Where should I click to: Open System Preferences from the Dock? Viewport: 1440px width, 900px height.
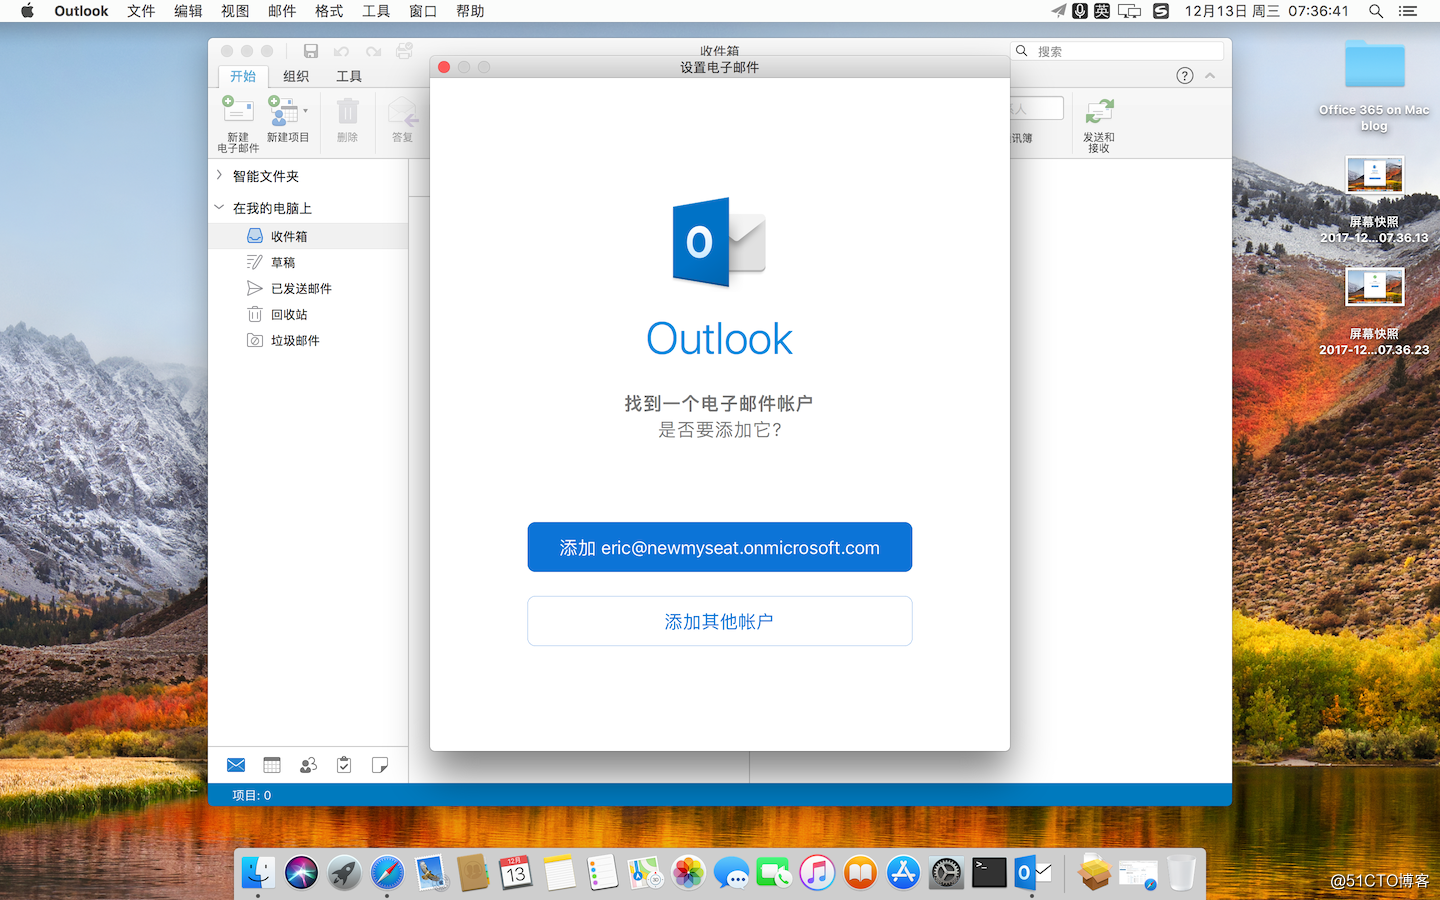pyautogui.click(x=946, y=873)
